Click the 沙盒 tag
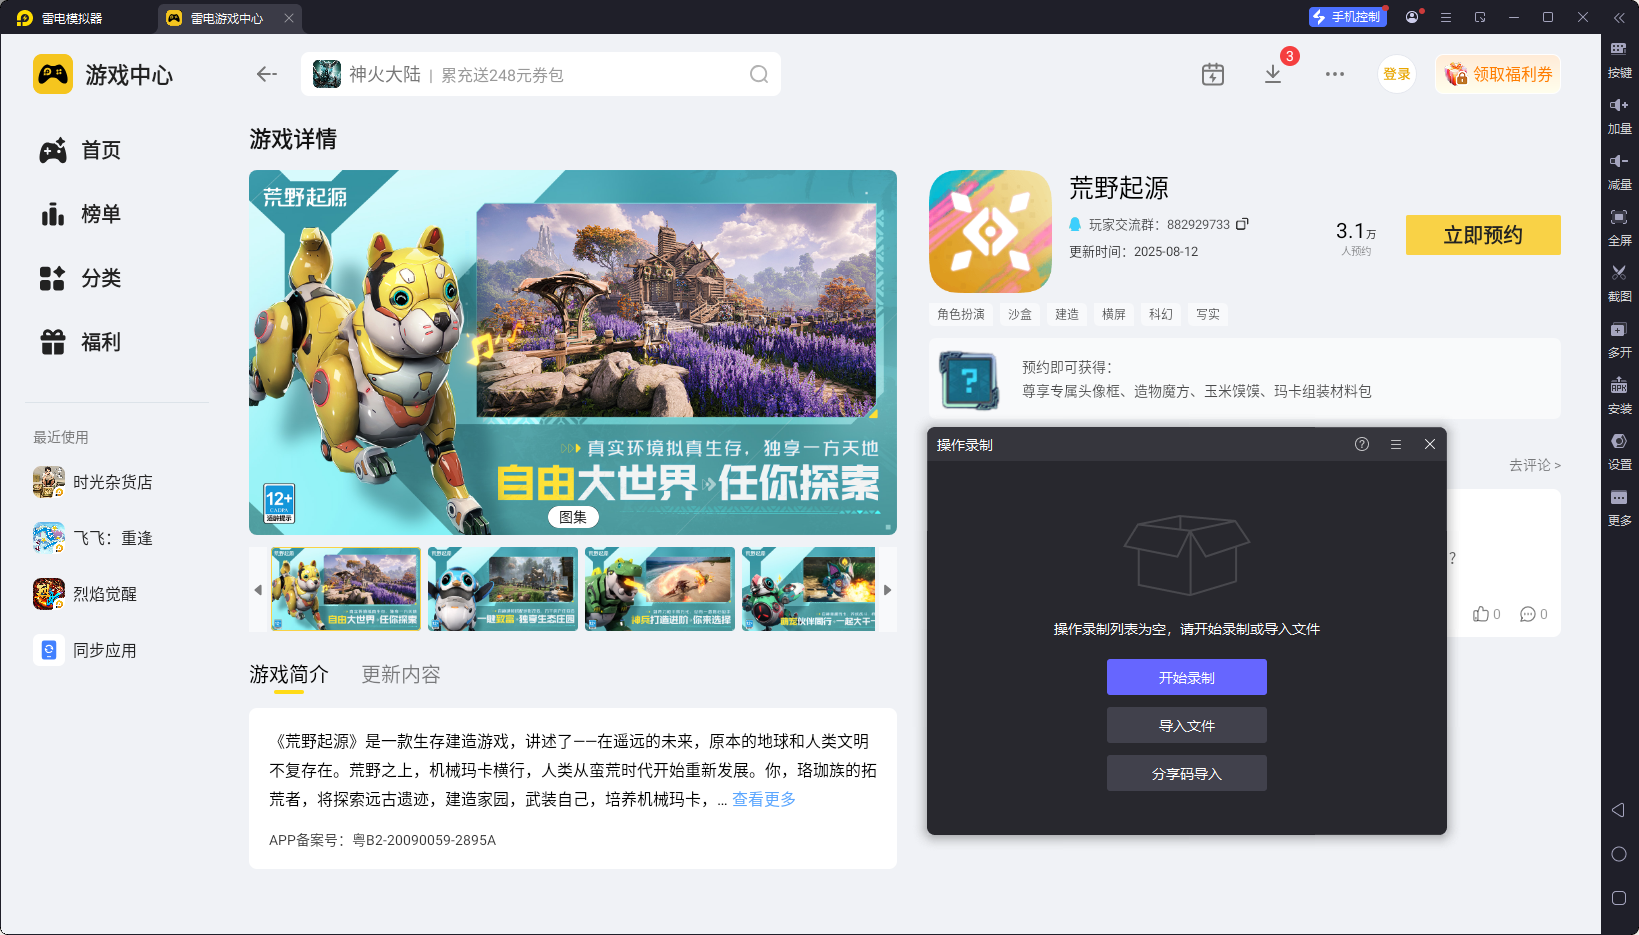1639x935 pixels. [1020, 314]
